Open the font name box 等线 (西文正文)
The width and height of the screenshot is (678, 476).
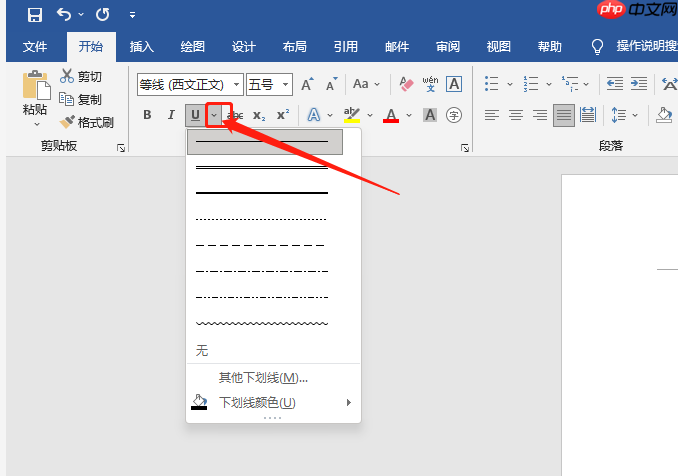tap(190, 84)
